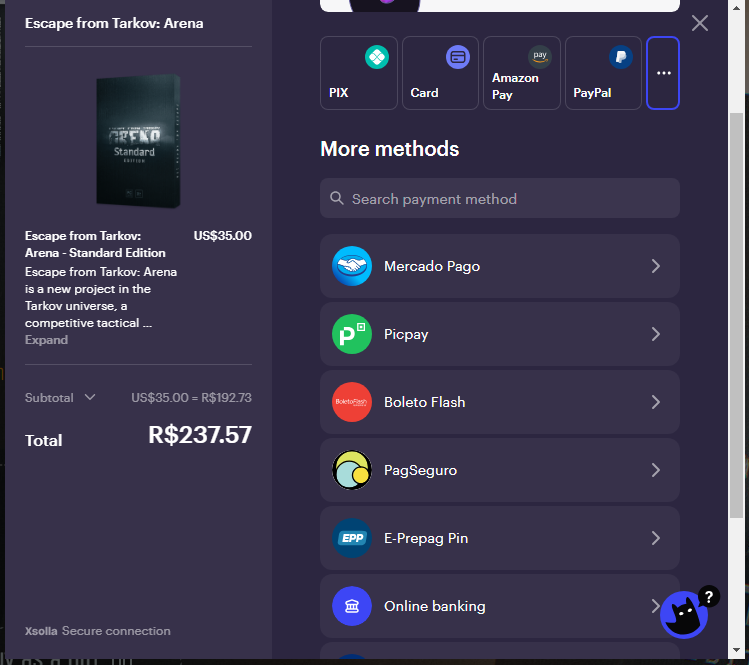Focus the Search payment method field

click(500, 198)
